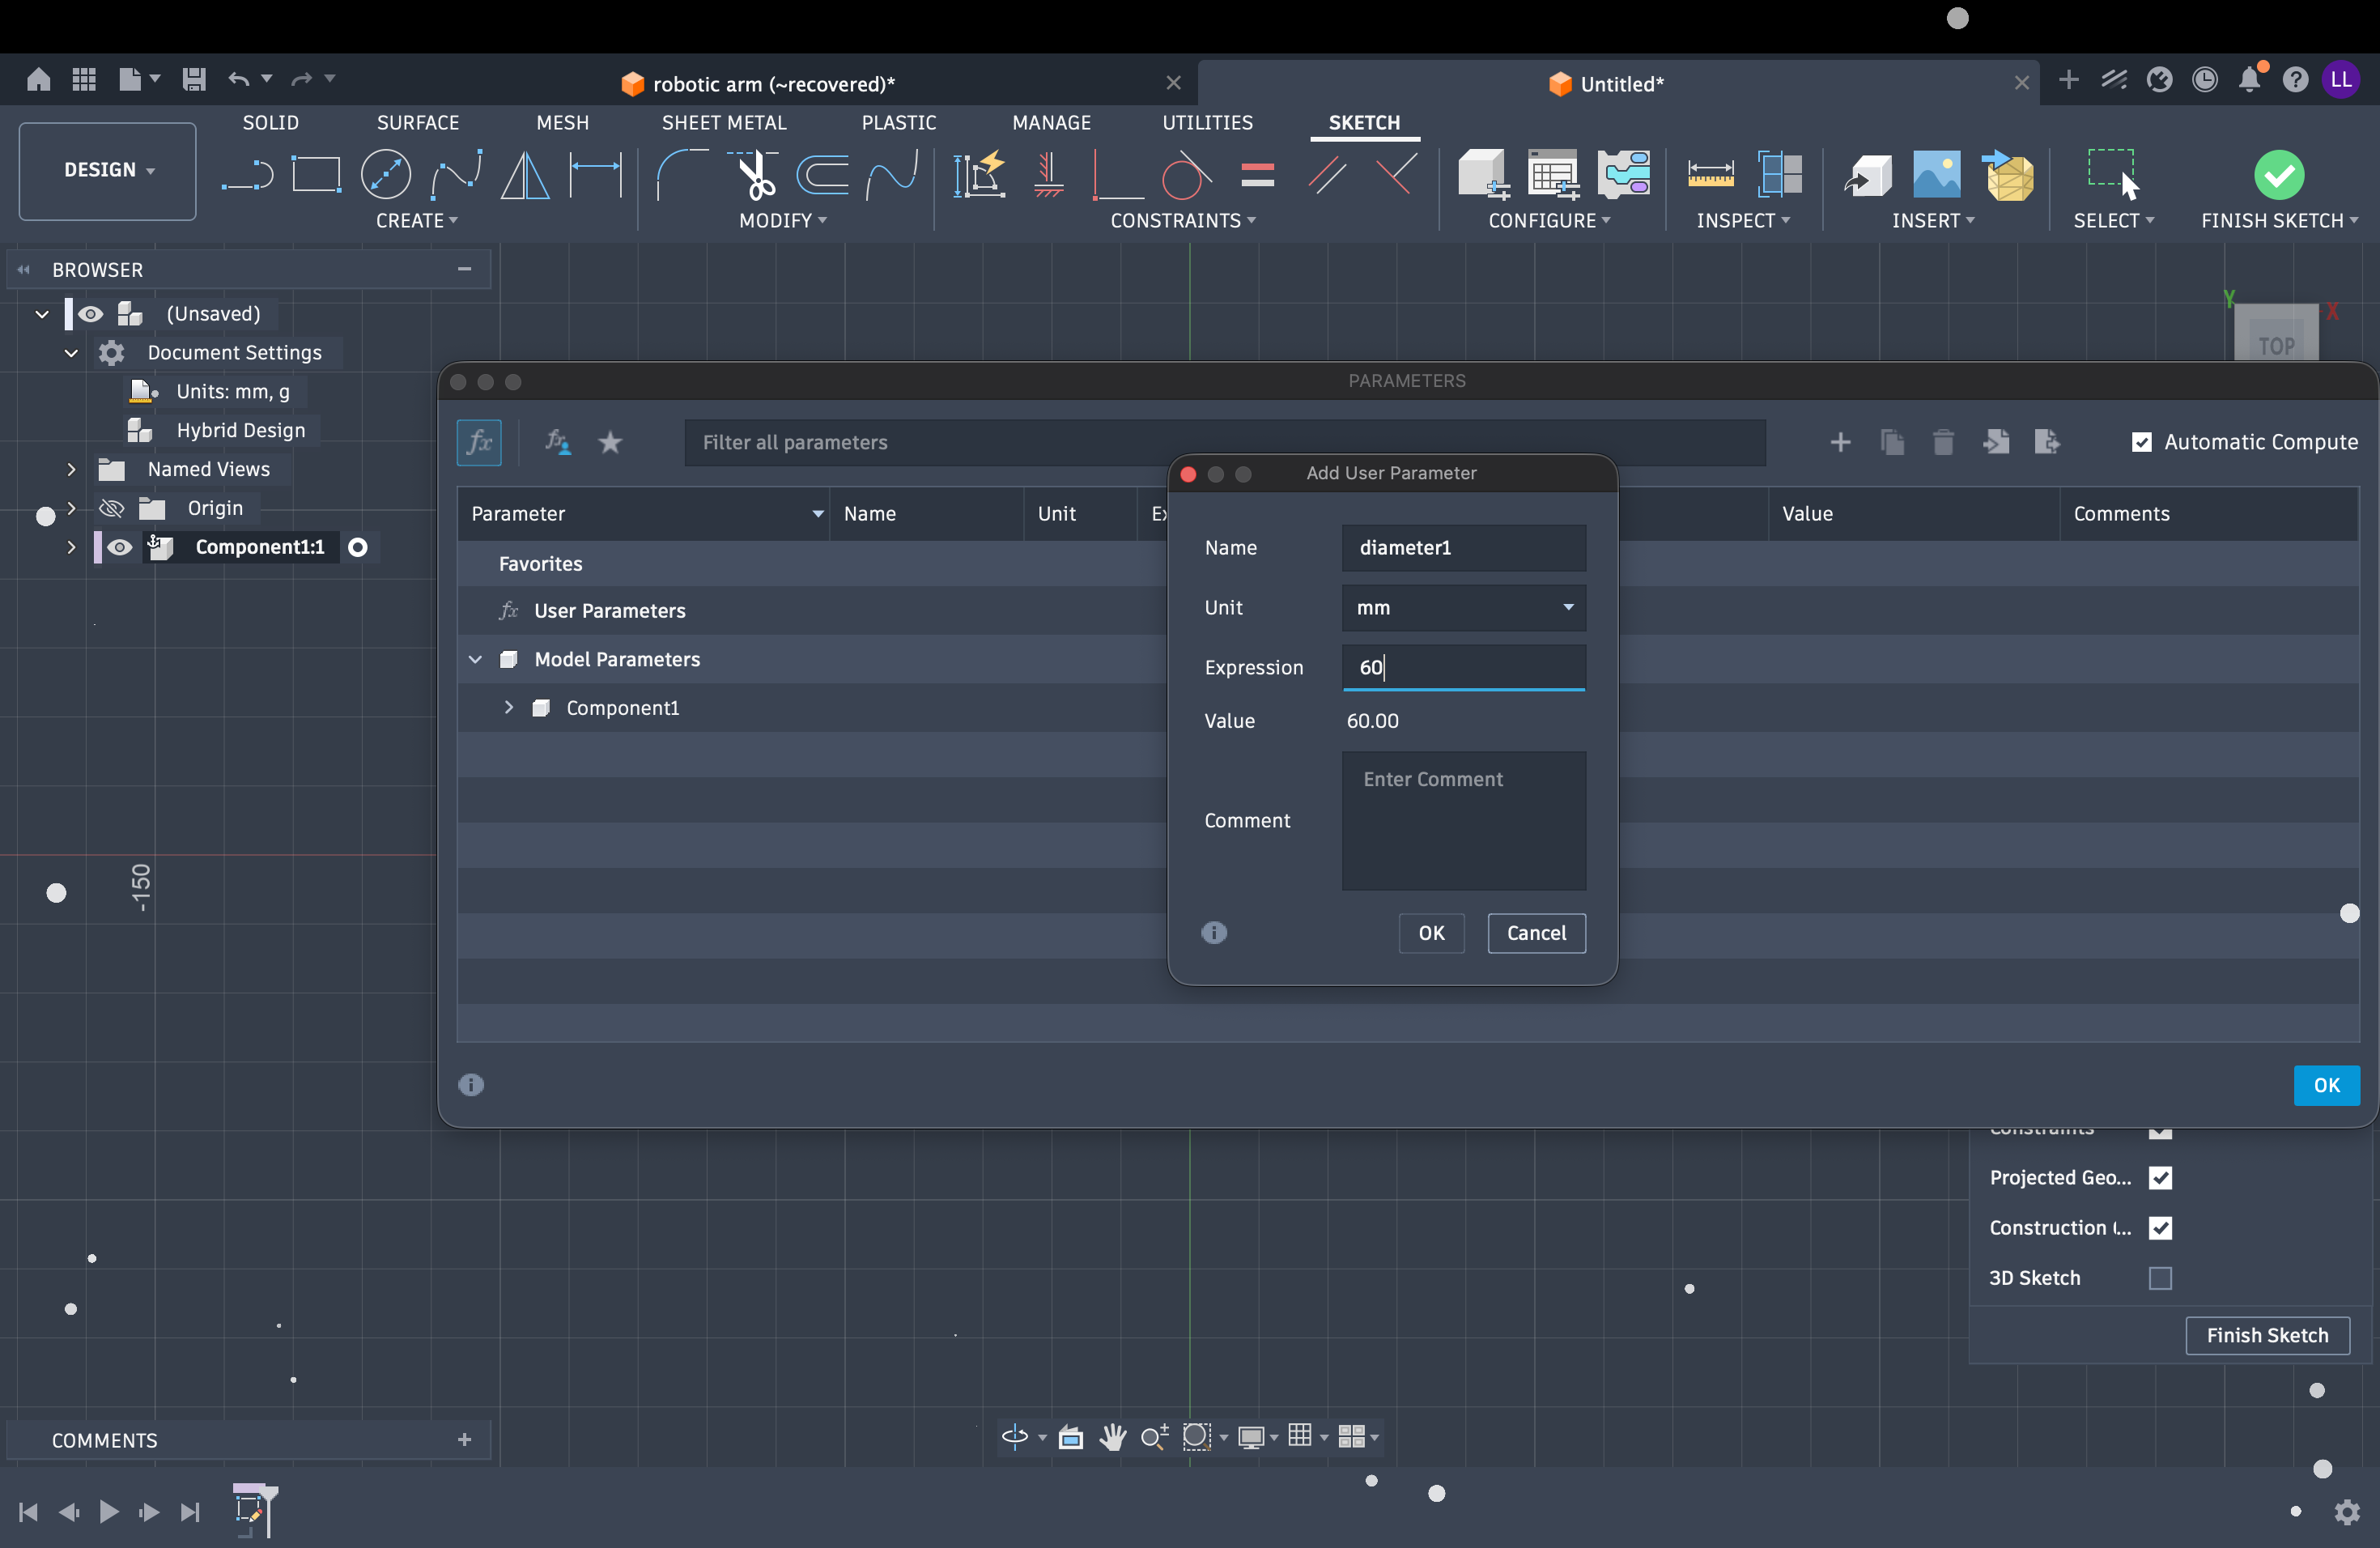This screenshot has height=1548, width=2380.
Task: Select the Tangent constraint icon
Action: click(1185, 175)
